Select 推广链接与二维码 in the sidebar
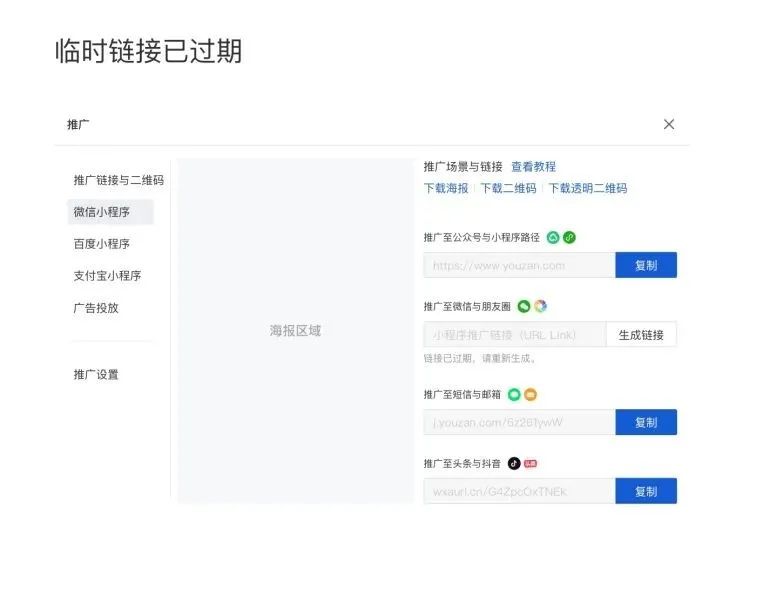This screenshot has width=773, height=596. pyautogui.click(x=119, y=180)
